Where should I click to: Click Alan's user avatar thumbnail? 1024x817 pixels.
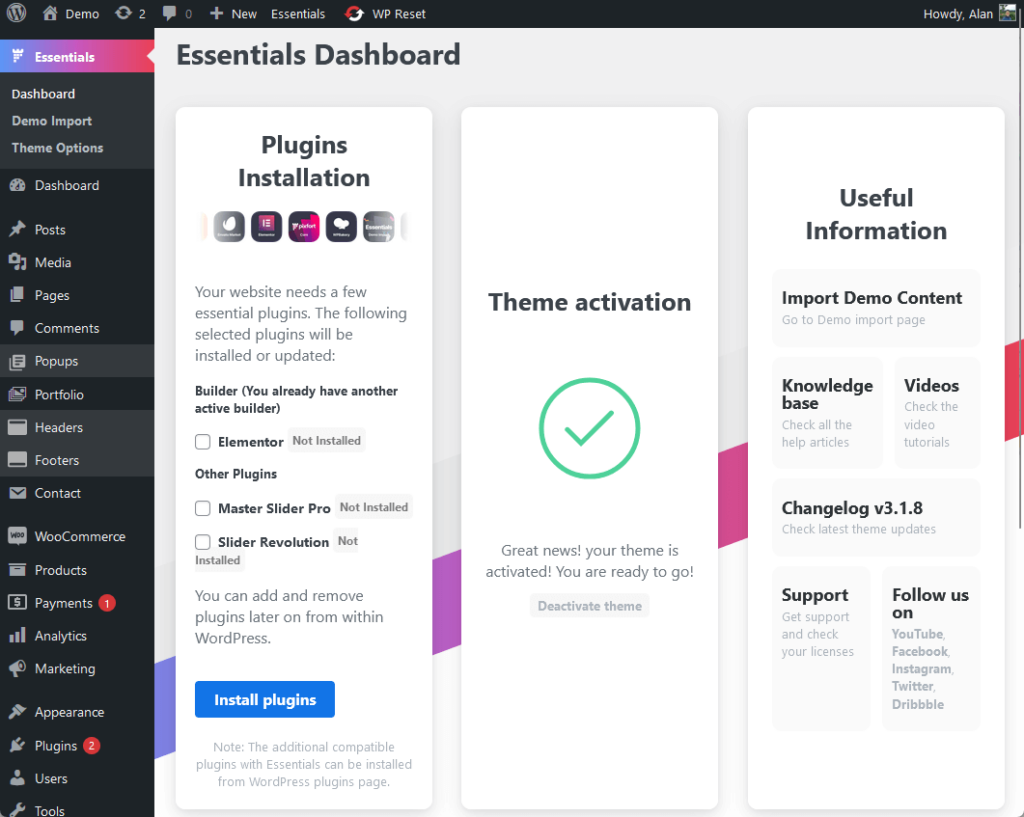pos(1008,13)
